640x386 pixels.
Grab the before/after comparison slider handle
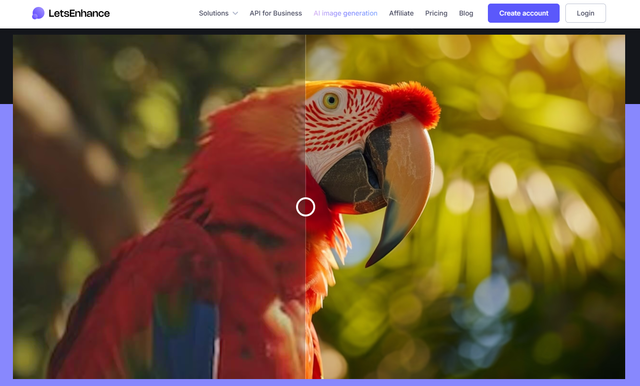click(x=305, y=207)
